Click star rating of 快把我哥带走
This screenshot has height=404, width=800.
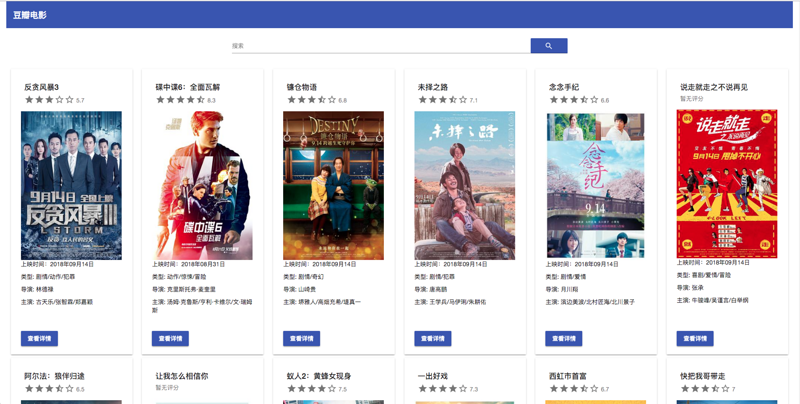pyautogui.click(x=705, y=389)
